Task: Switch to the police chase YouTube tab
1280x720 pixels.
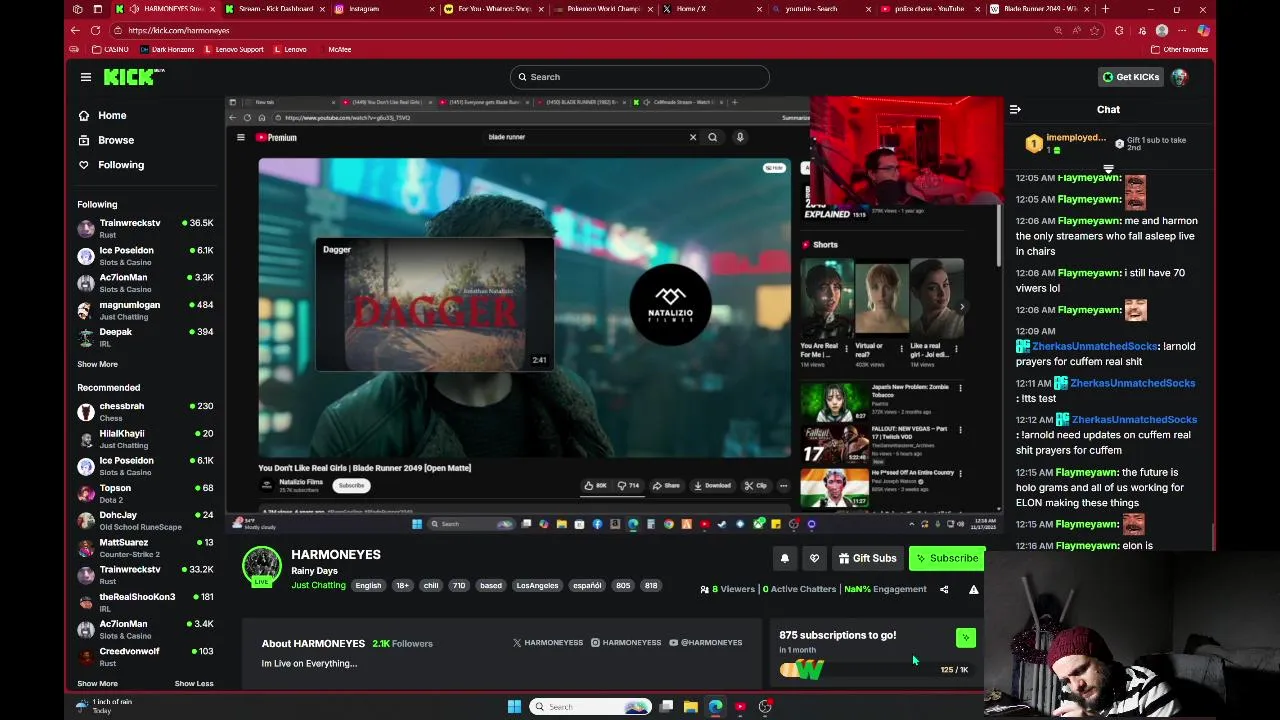Action: [930, 9]
